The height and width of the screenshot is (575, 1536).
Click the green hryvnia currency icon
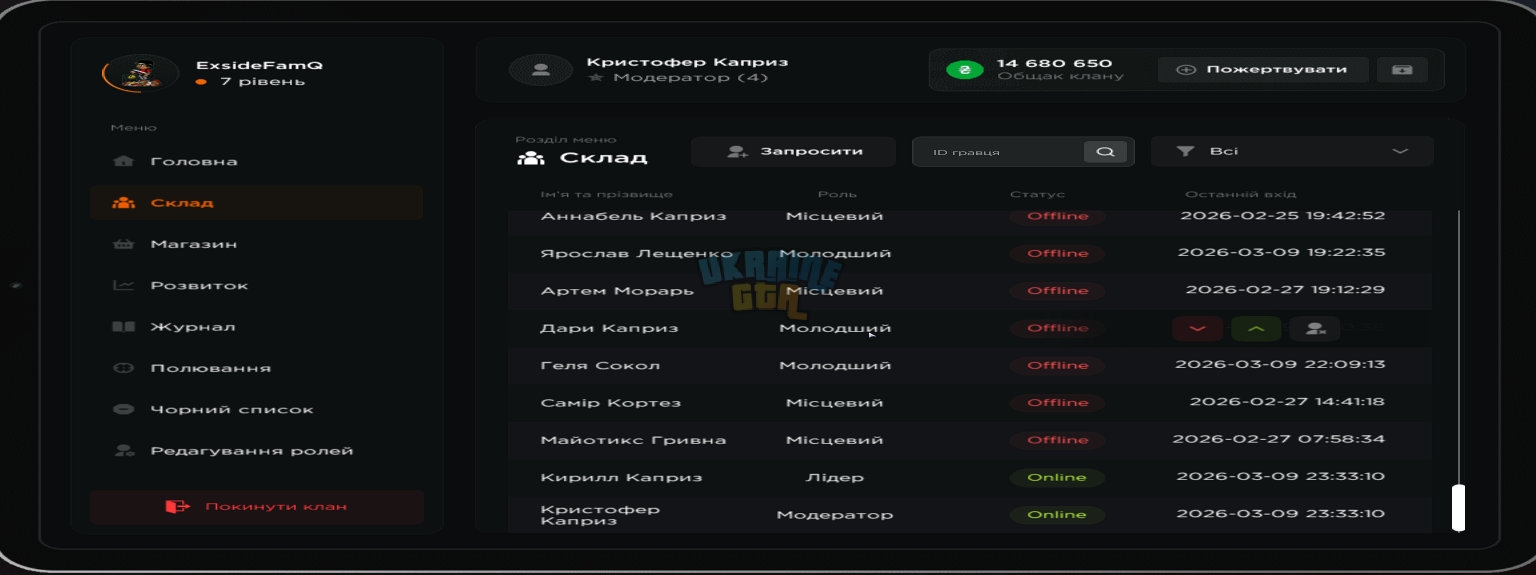[x=965, y=70]
